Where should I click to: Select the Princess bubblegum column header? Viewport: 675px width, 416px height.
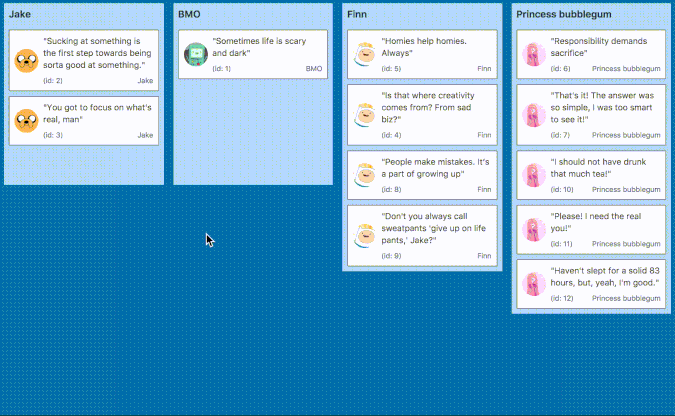click(x=564, y=14)
